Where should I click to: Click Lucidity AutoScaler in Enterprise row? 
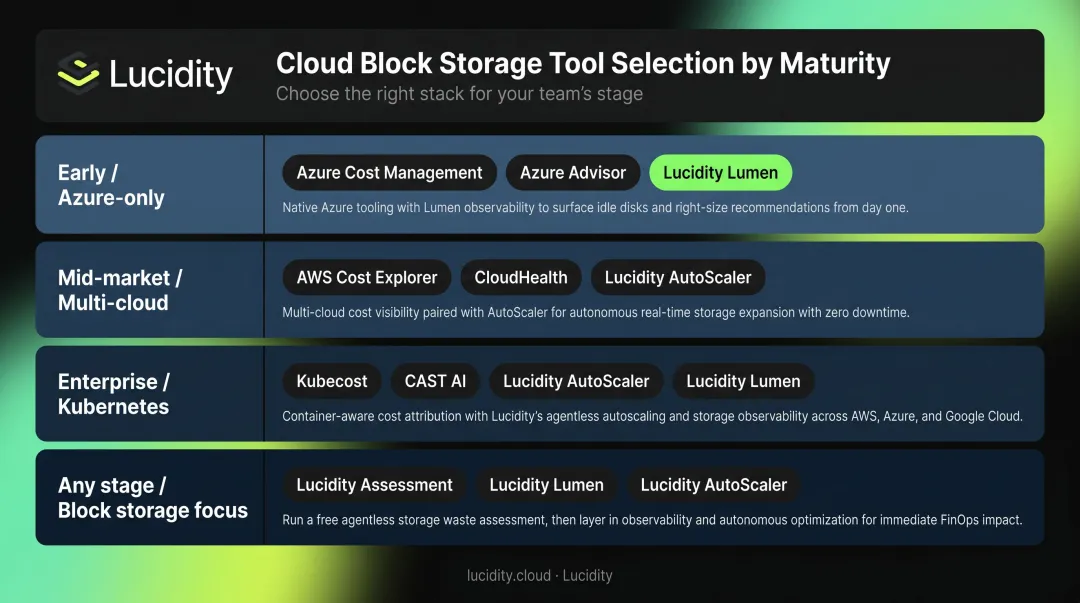tap(576, 381)
